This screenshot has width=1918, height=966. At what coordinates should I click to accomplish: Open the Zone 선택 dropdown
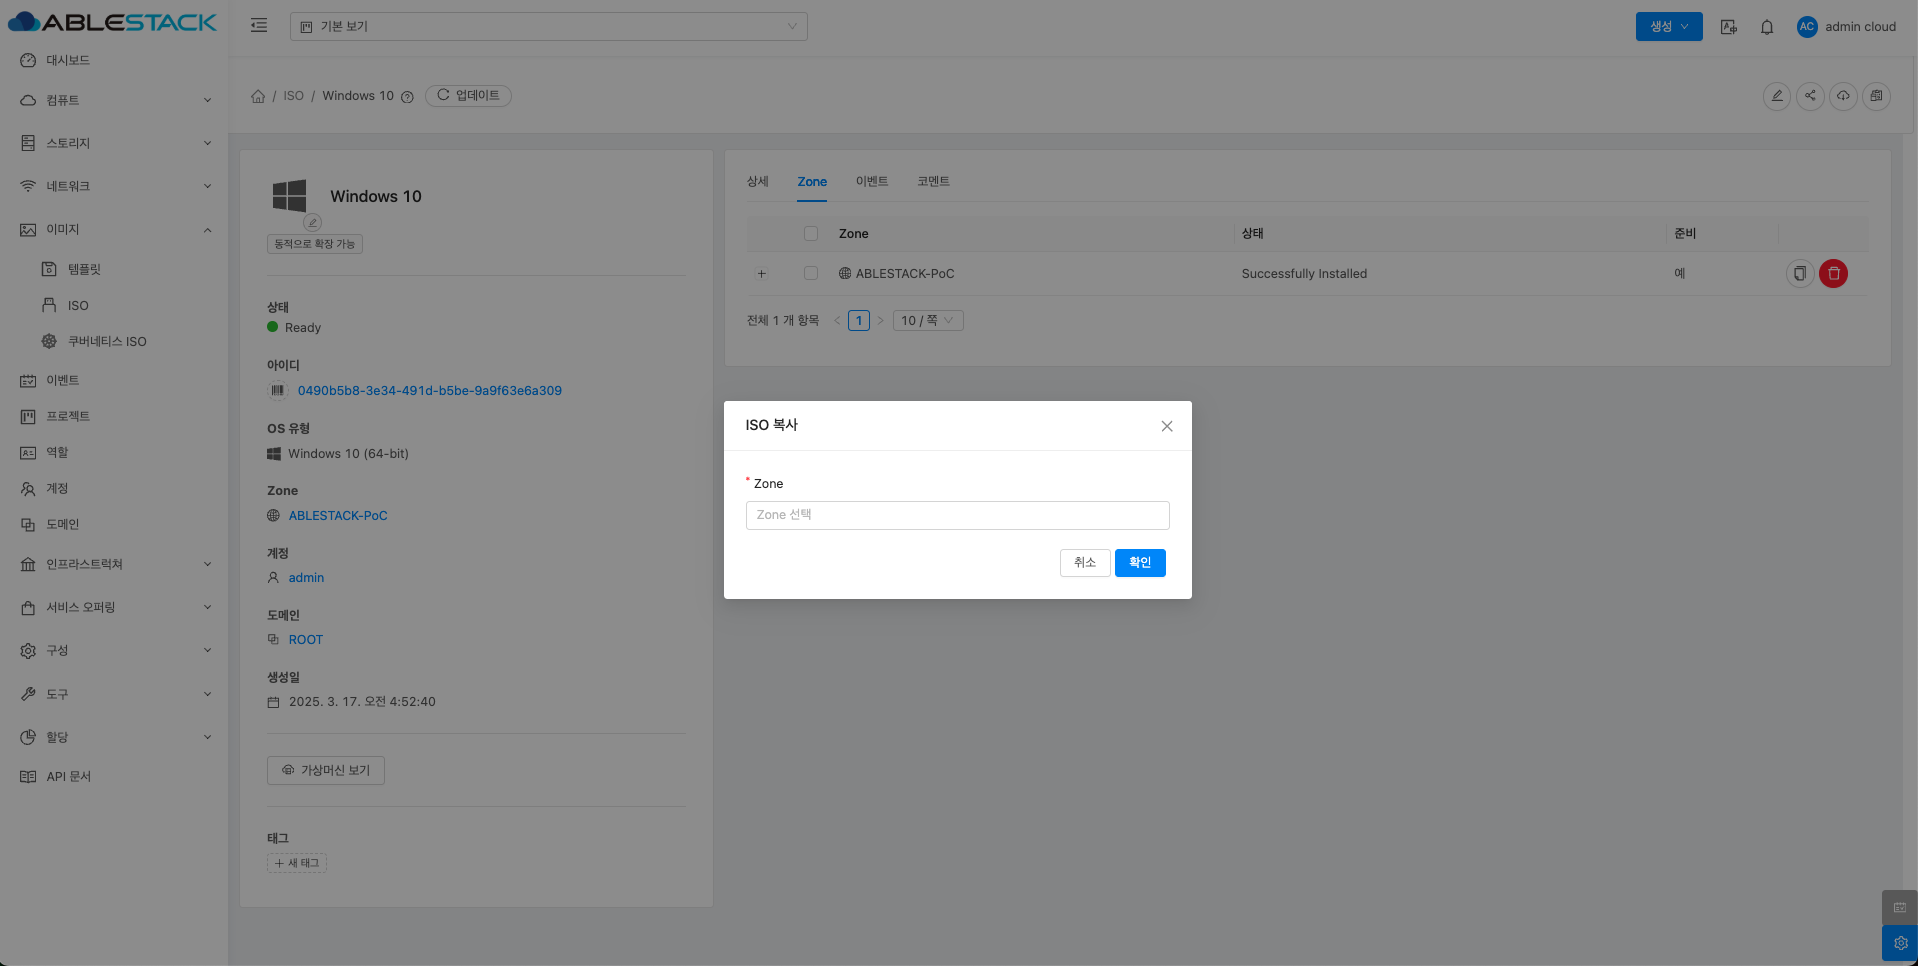click(957, 515)
